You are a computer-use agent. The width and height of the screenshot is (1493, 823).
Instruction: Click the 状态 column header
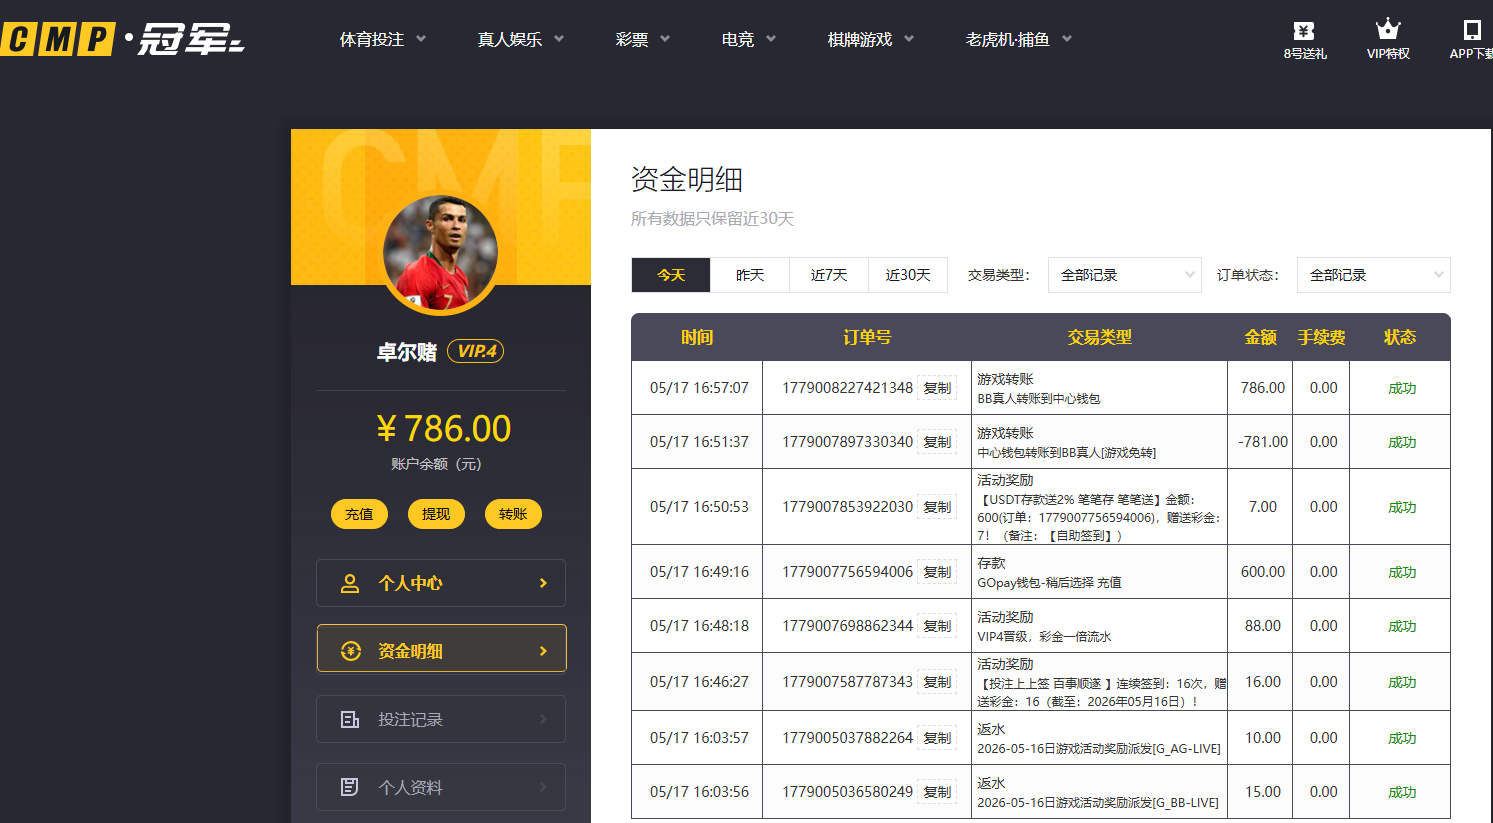click(x=1400, y=337)
